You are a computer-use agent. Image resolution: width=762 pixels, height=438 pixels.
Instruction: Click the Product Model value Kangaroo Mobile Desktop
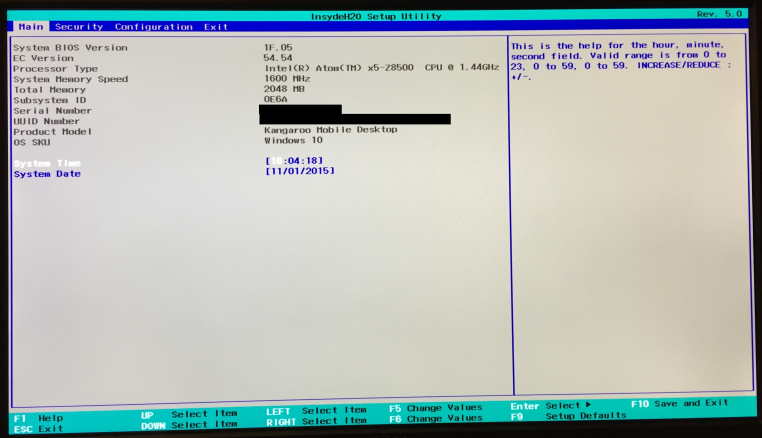coord(330,130)
